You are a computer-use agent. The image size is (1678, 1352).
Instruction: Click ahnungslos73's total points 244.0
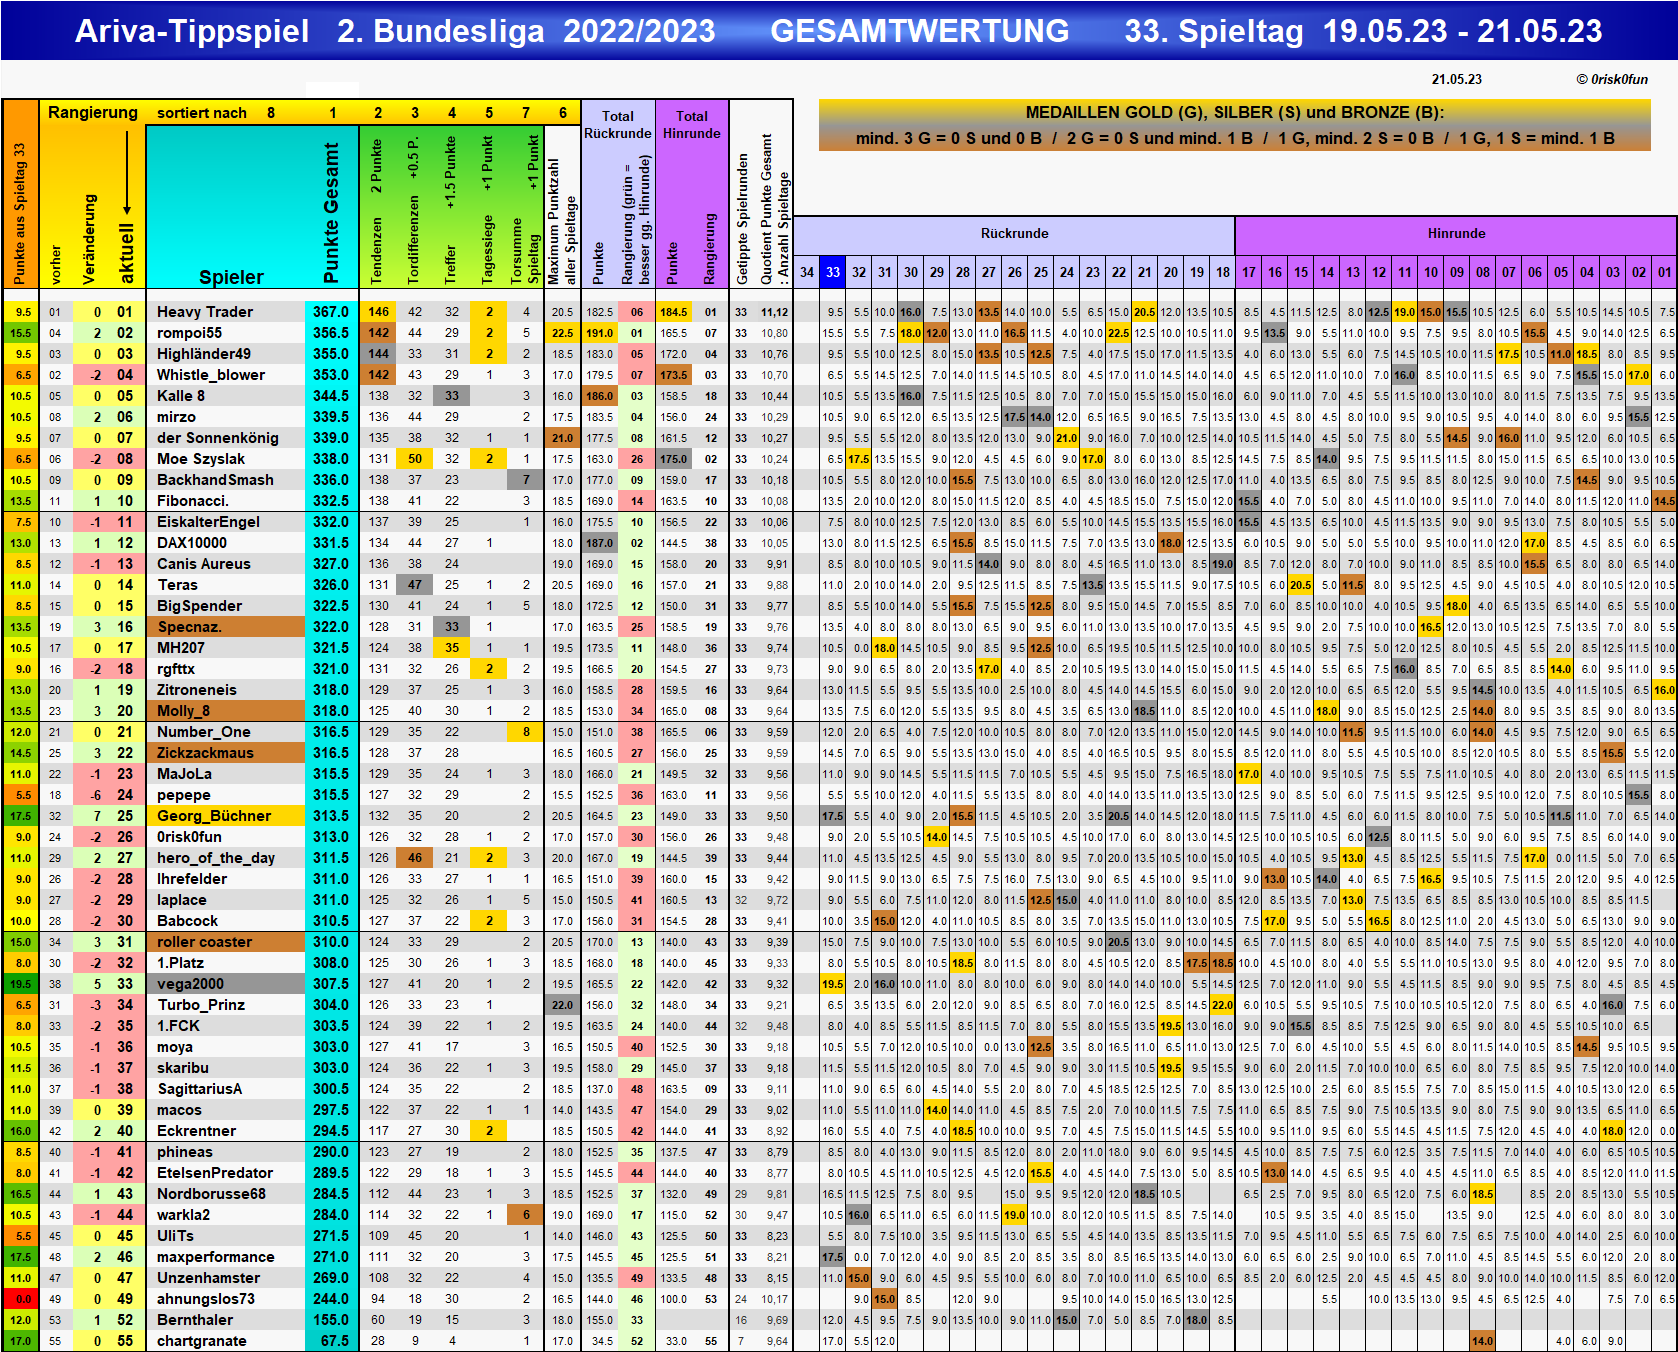[332, 1299]
